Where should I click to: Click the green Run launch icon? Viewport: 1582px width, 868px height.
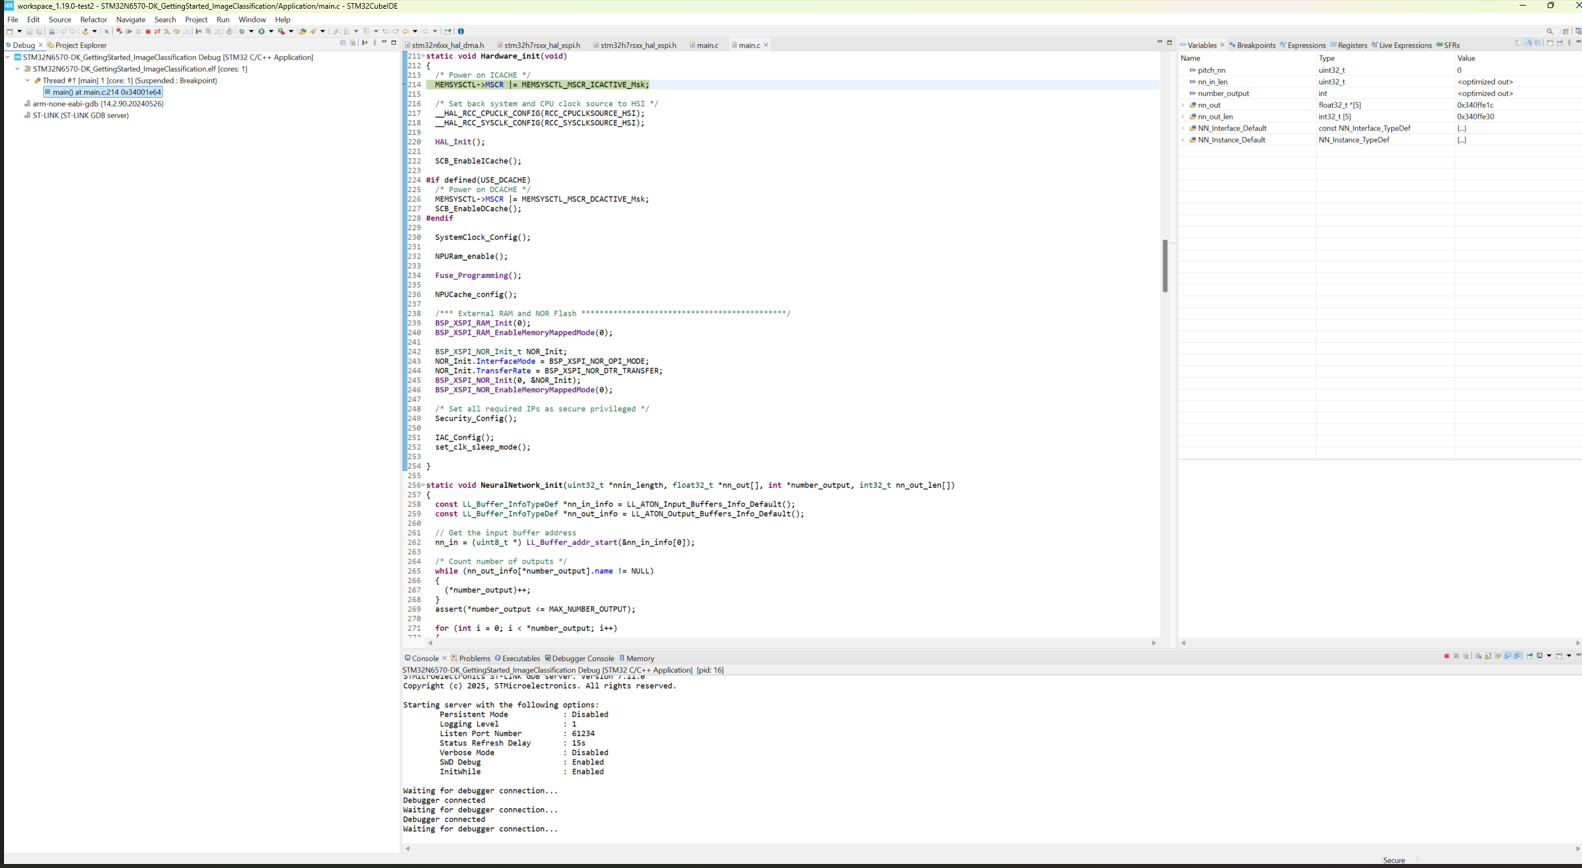(x=262, y=31)
